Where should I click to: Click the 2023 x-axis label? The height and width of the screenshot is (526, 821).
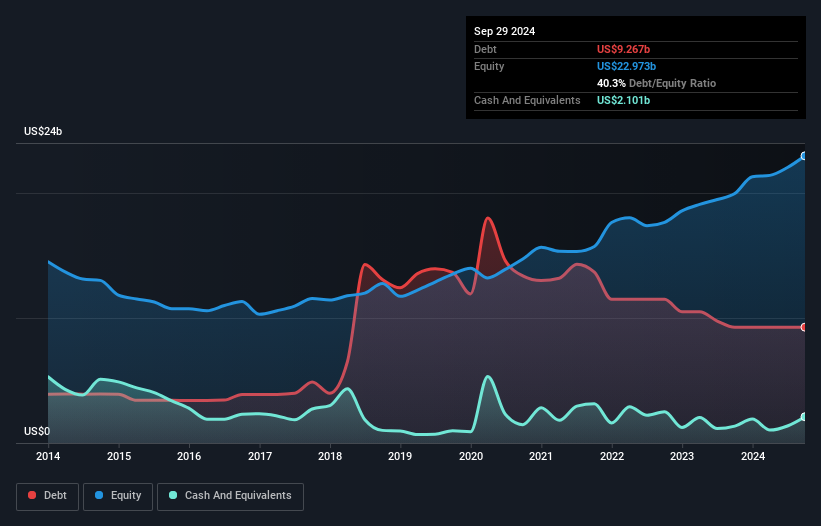click(x=682, y=456)
